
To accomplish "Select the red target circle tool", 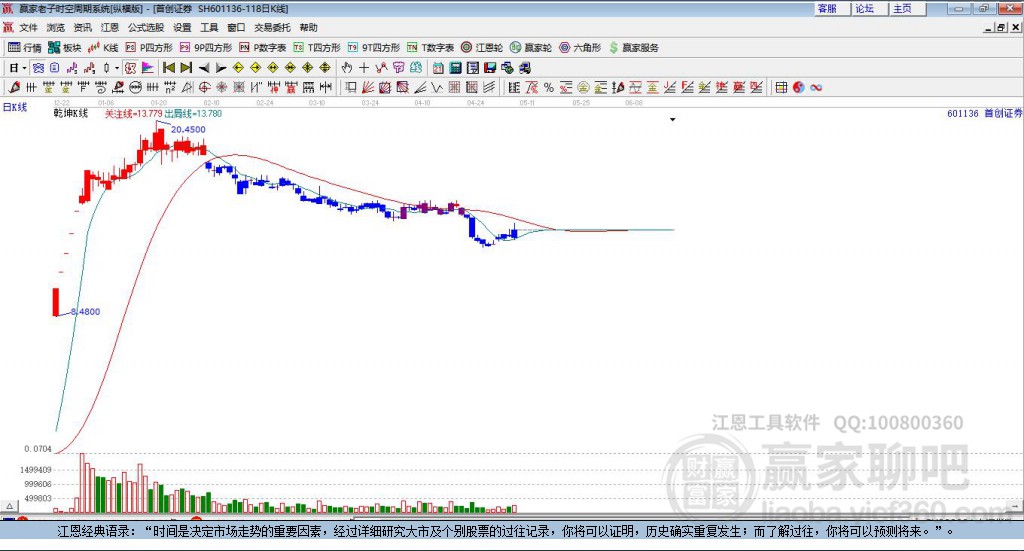I will click(204, 87).
